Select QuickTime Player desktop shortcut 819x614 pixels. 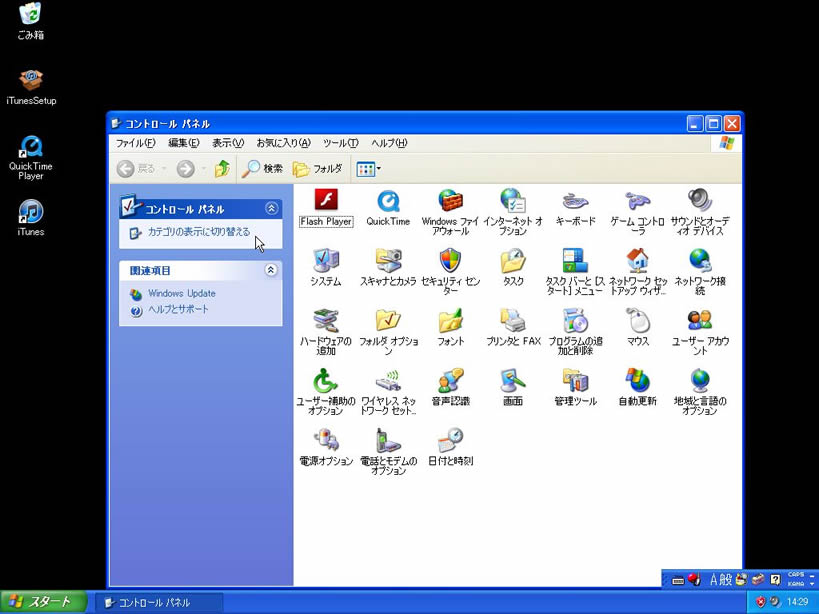[x=30, y=158]
